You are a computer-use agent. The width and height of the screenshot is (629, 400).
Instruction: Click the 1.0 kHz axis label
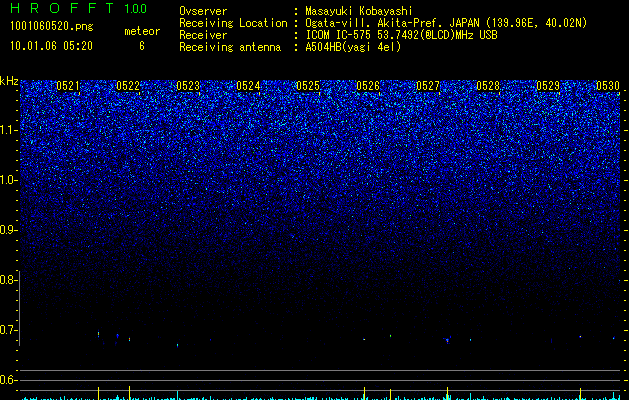(x=8, y=180)
